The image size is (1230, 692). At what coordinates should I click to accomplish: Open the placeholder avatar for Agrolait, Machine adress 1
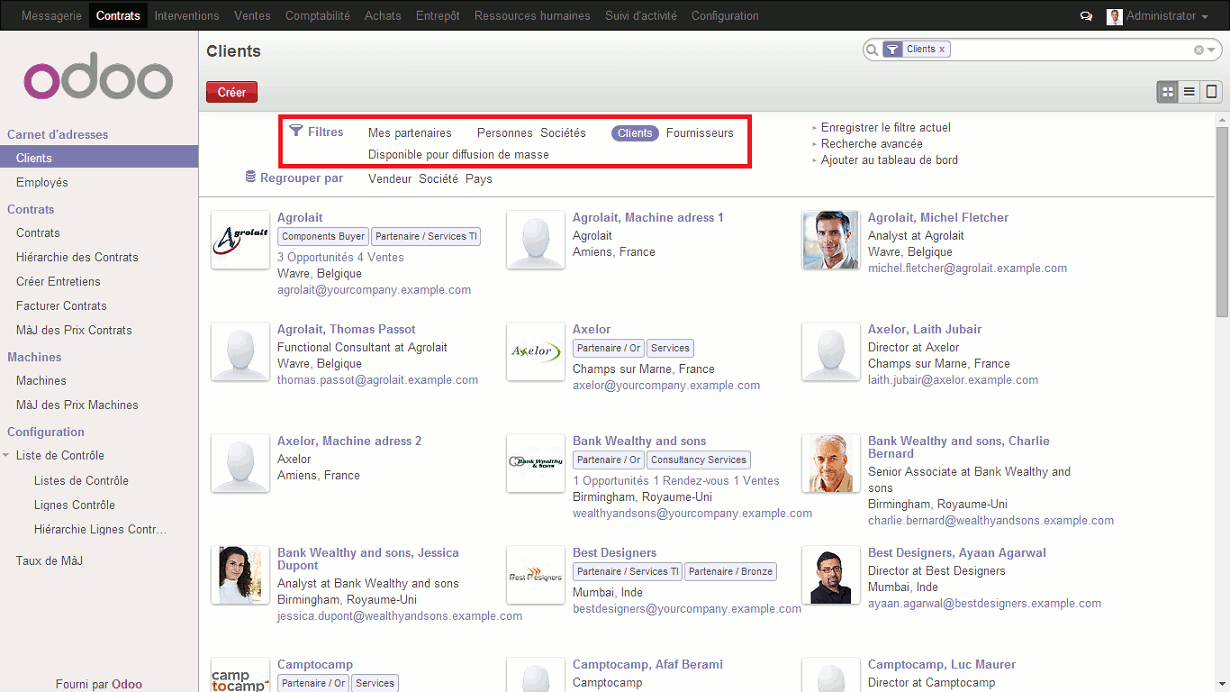click(536, 240)
